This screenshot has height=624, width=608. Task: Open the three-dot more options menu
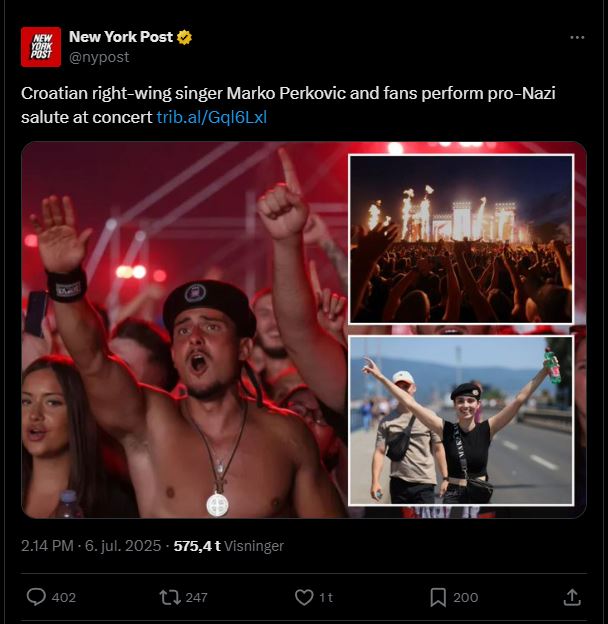coord(577,37)
